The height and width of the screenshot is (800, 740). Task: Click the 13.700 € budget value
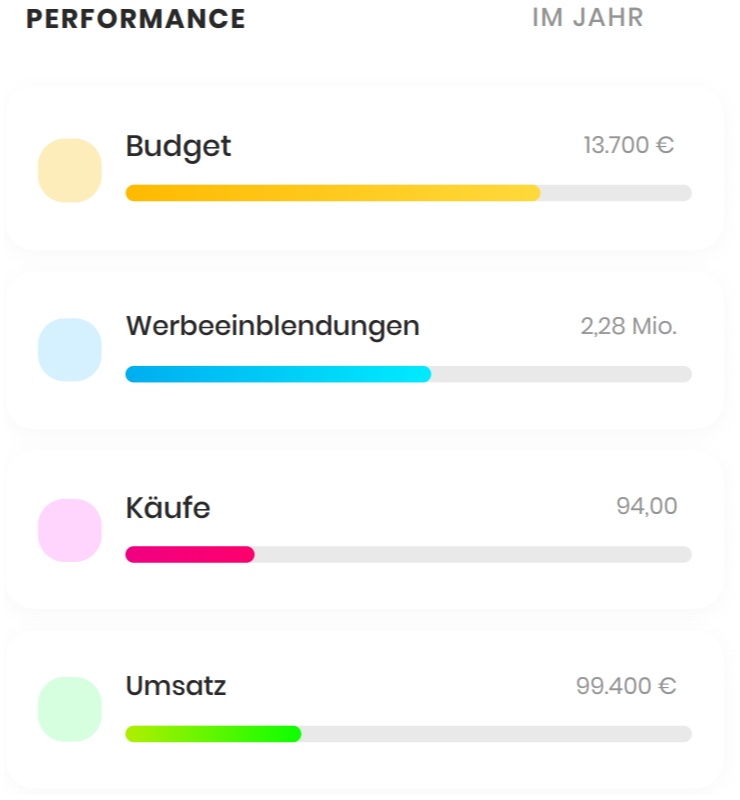point(629,145)
